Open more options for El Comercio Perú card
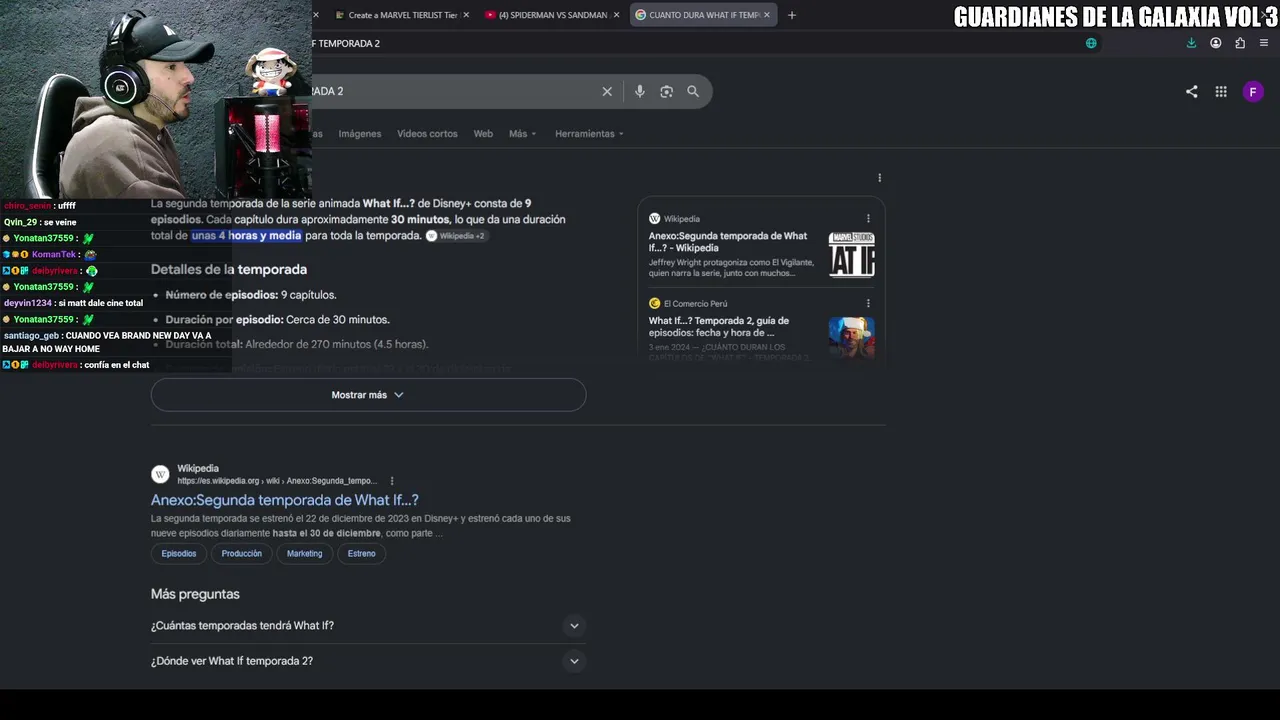1280x720 pixels. click(x=868, y=303)
